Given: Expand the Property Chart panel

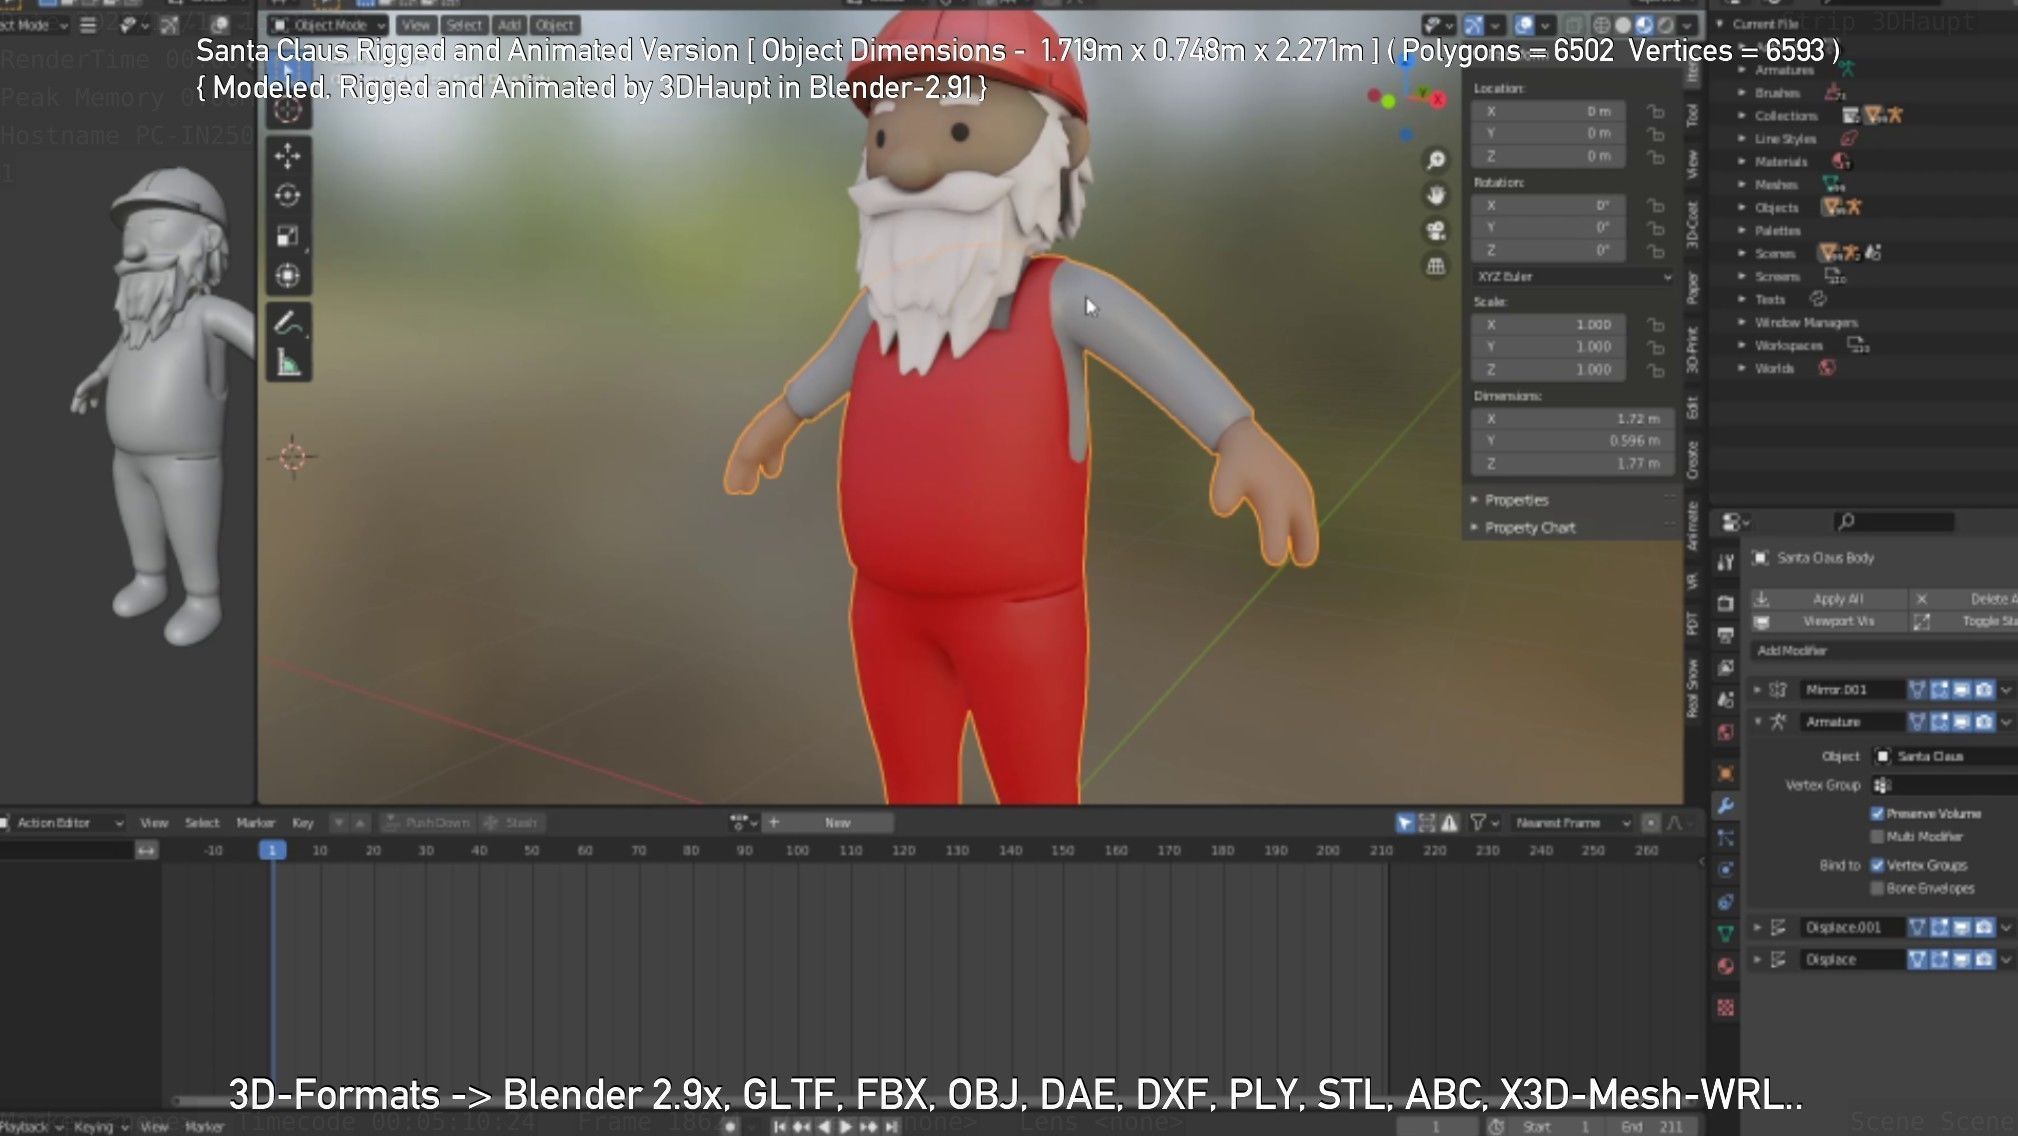Looking at the screenshot, I should pos(1529,528).
